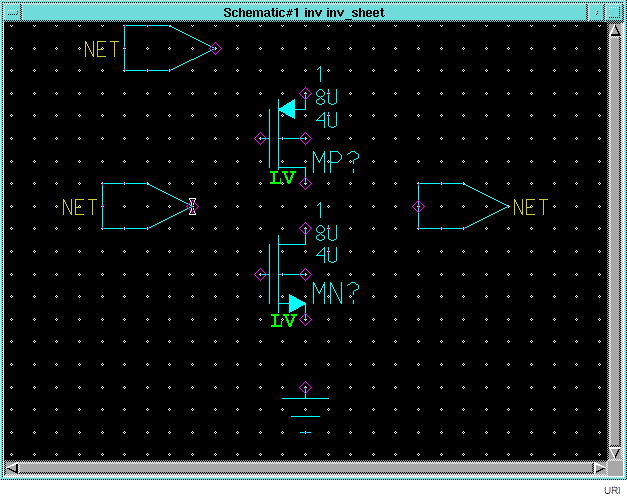627x497 pixels.
Task: Click the ground symbol at the bottom
Action: (x=306, y=410)
